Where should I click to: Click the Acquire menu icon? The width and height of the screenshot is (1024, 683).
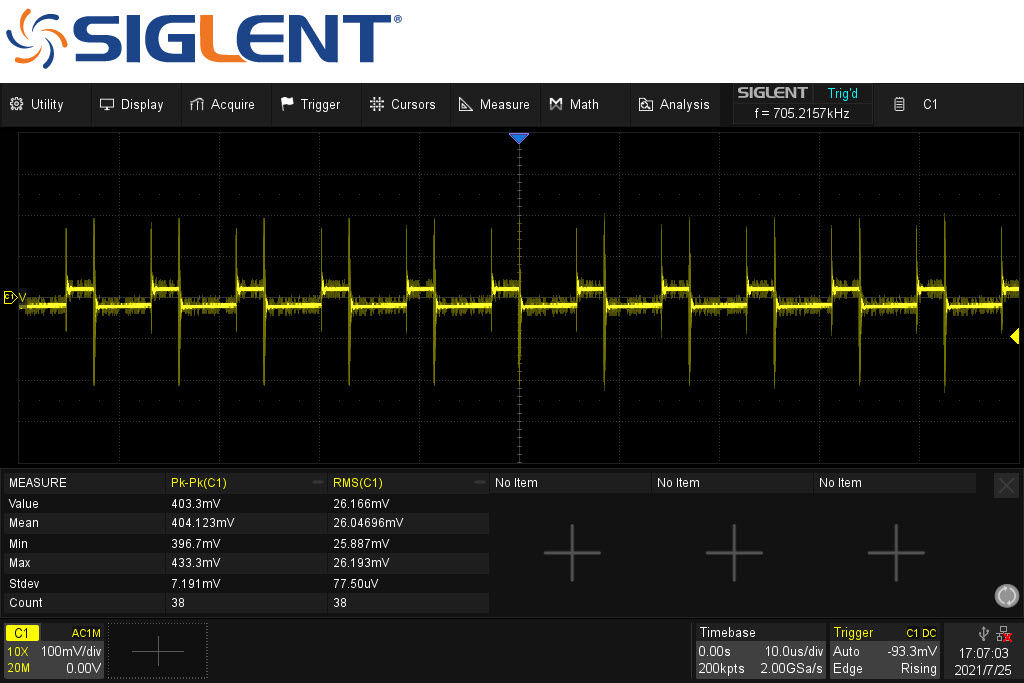pyautogui.click(x=197, y=104)
